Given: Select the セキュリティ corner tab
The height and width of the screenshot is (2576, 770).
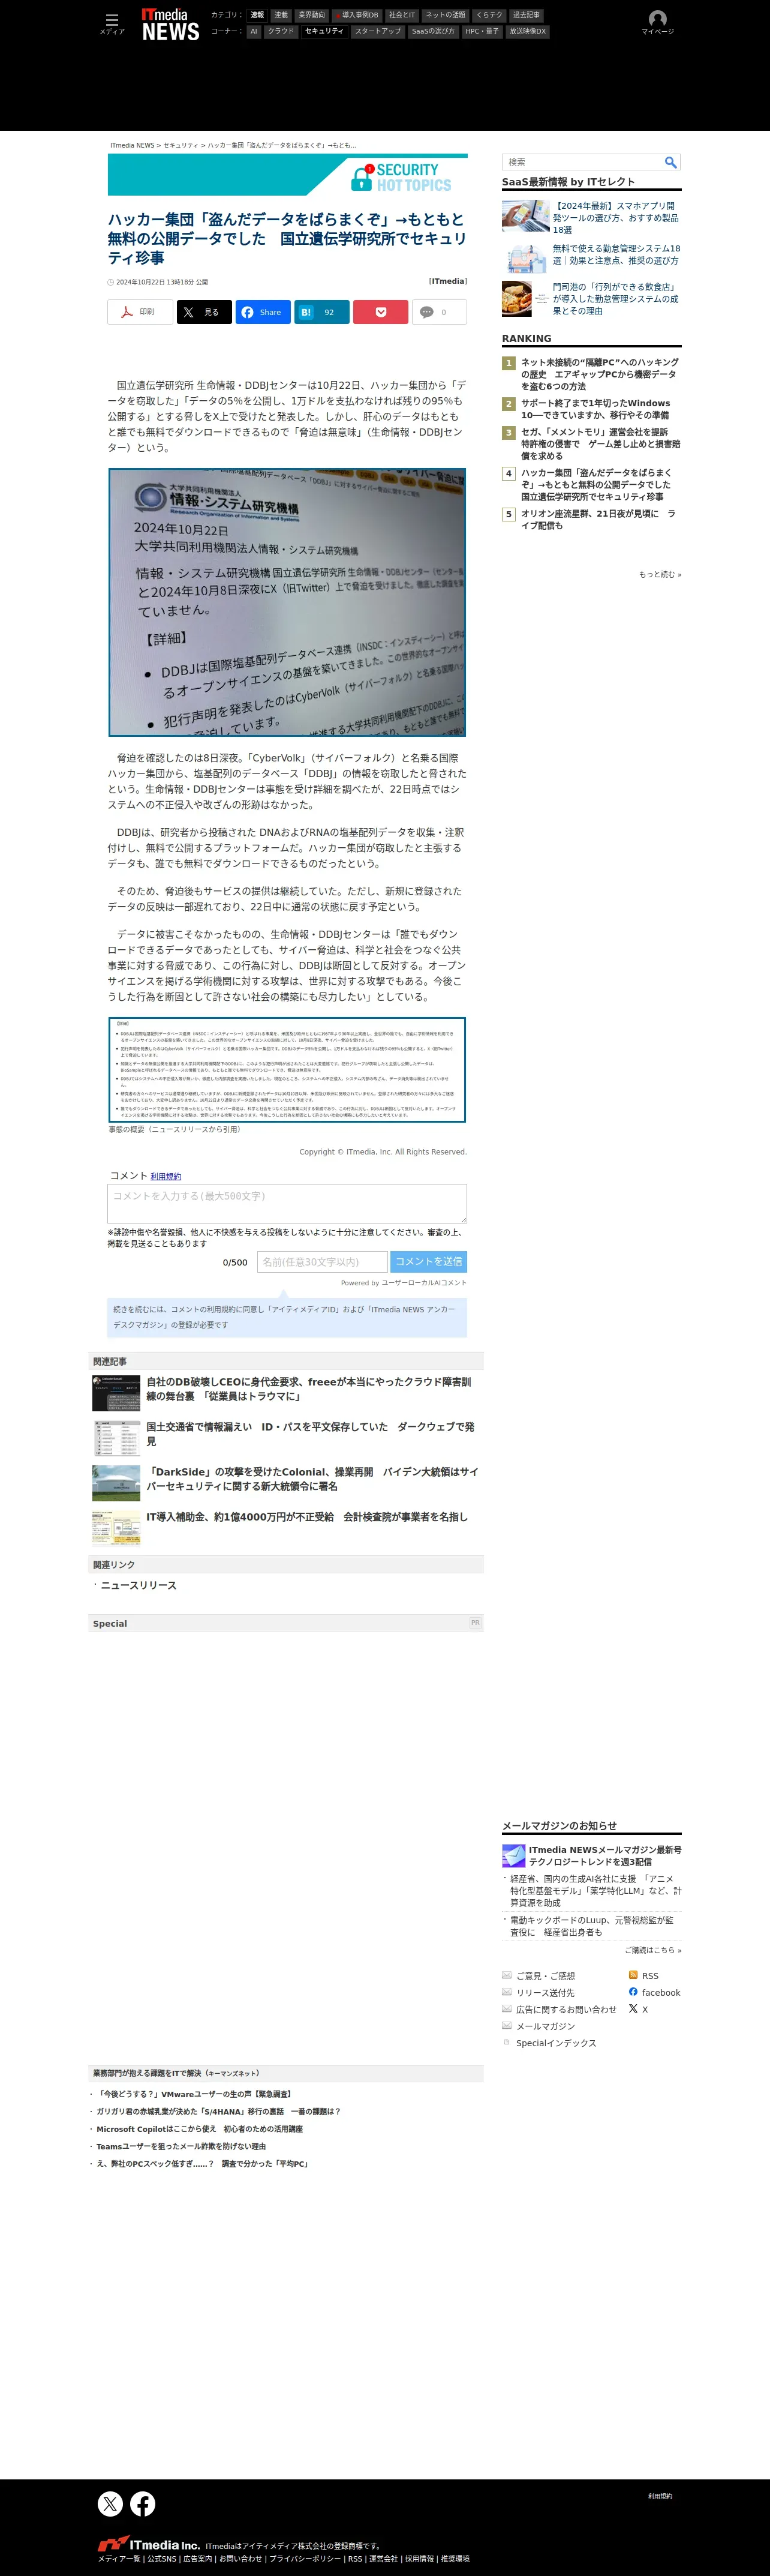Looking at the screenshot, I should click(x=324, y=31).
